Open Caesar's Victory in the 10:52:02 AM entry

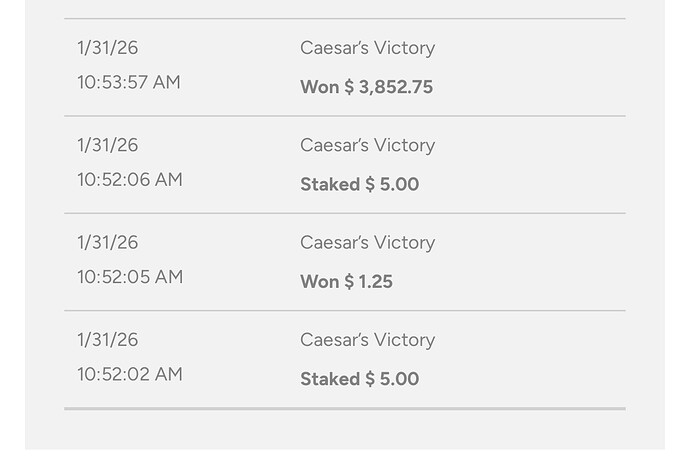tap(367, 340)
